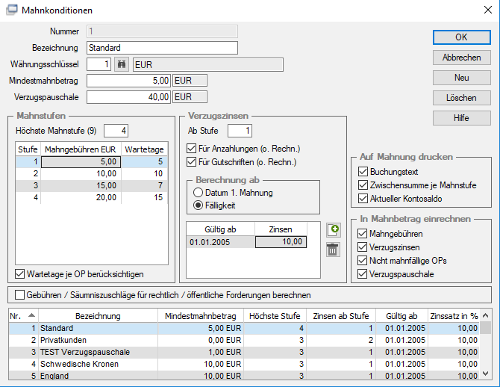500x387 pixels.
Task: Click Mahngebühren 10,00 cell of Stufe 2
Action: click(x=81, y=173)
